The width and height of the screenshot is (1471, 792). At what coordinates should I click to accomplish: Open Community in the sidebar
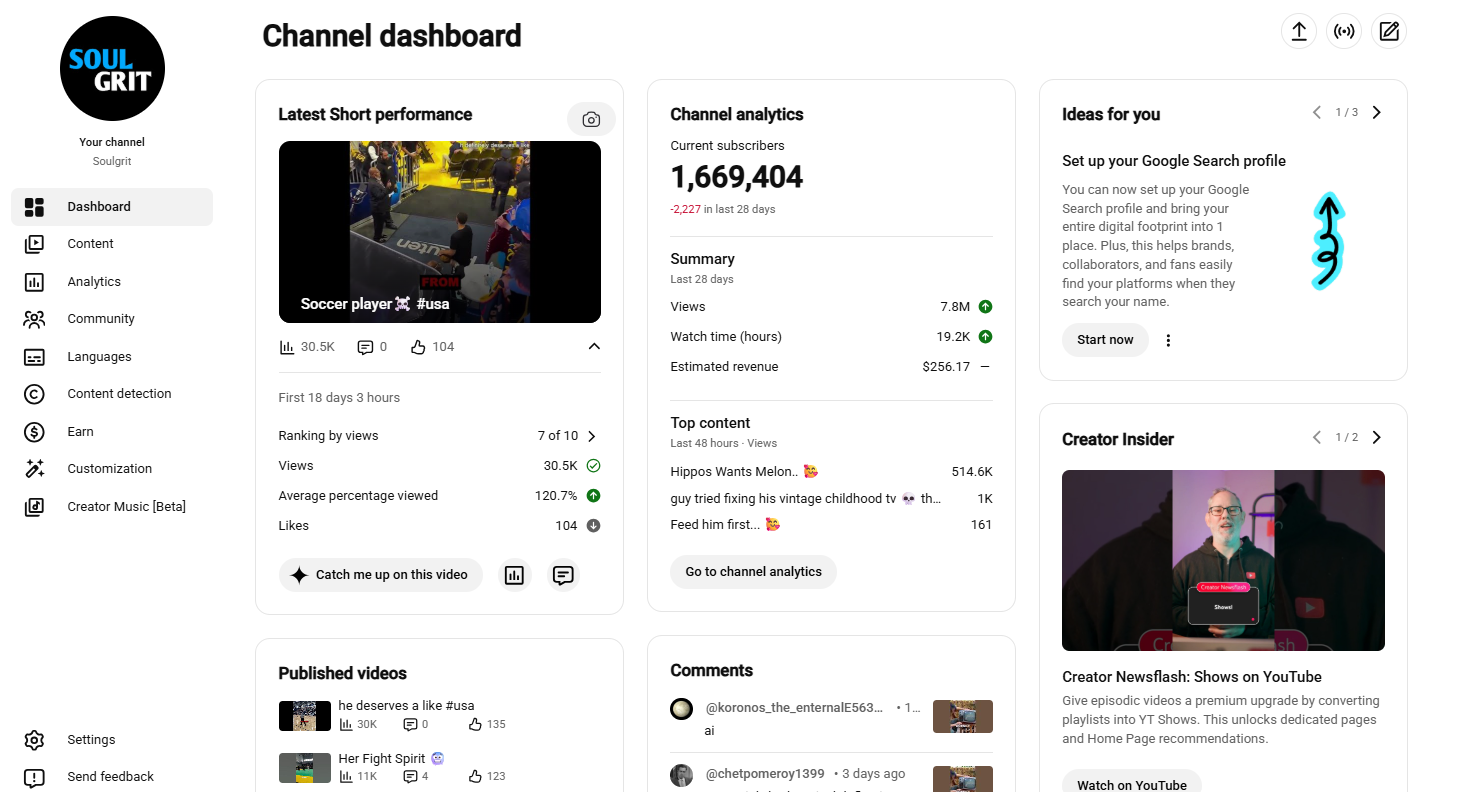click(112, 319)
